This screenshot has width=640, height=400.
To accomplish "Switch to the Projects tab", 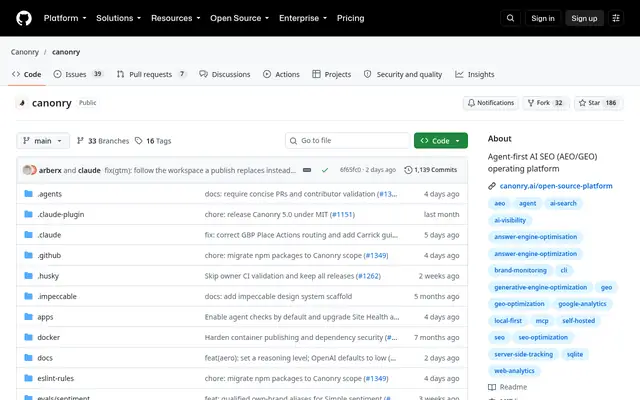I will click(x=331, y=74).
